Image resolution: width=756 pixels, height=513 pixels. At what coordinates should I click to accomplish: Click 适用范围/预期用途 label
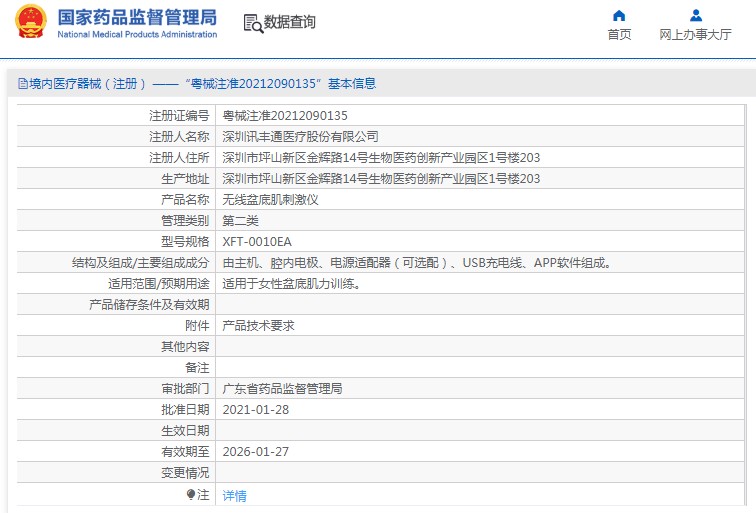pyautogui.click(x=159, y=284)
